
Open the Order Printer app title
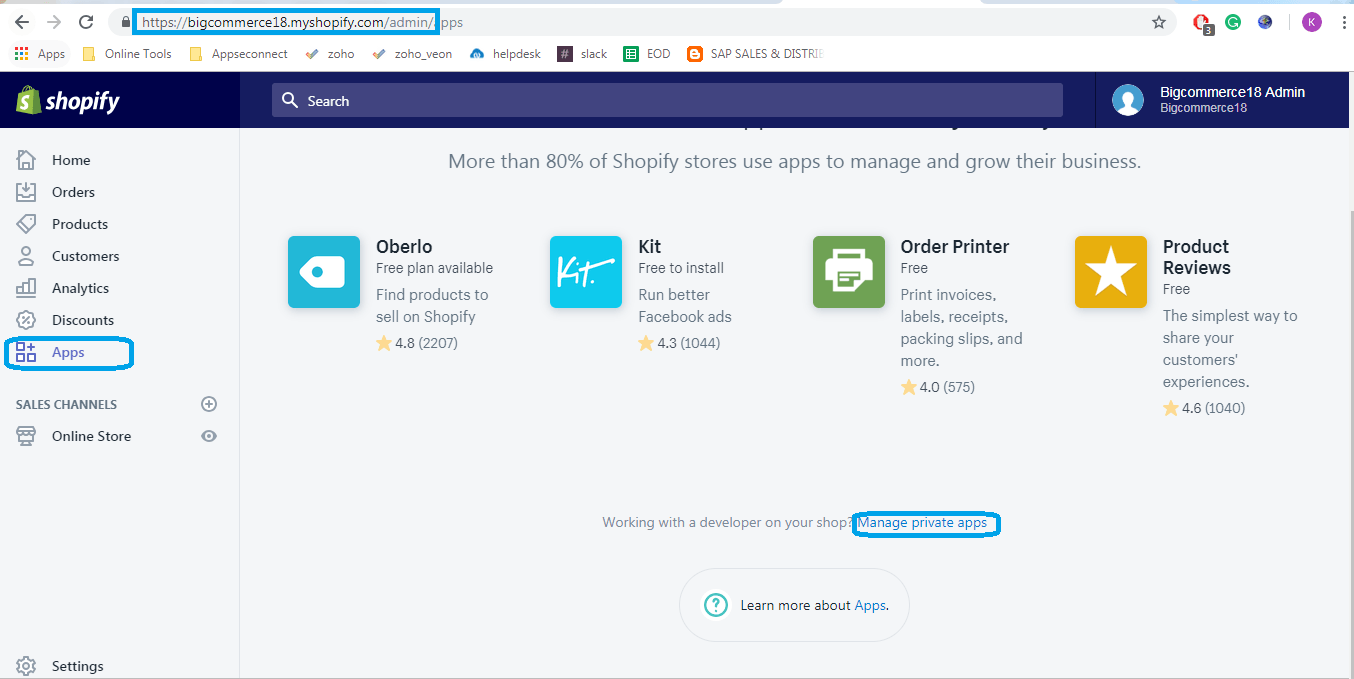pyautogui.click(x=955, y=247)
